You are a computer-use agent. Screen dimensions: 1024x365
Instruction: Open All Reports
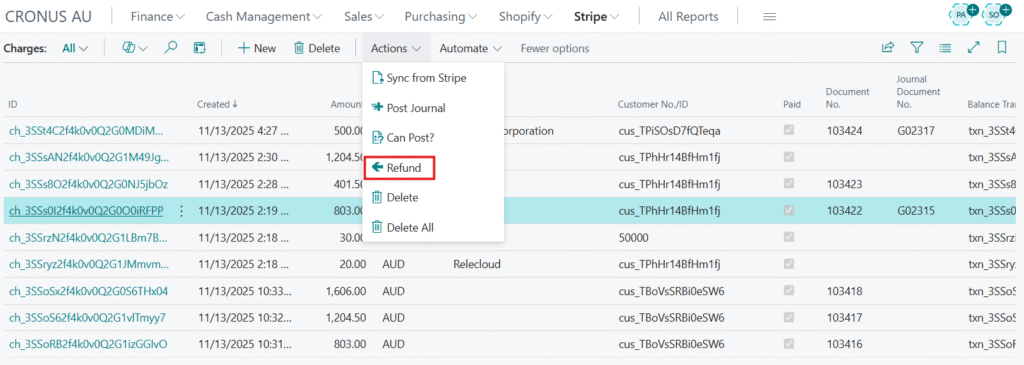click(688, 16)
